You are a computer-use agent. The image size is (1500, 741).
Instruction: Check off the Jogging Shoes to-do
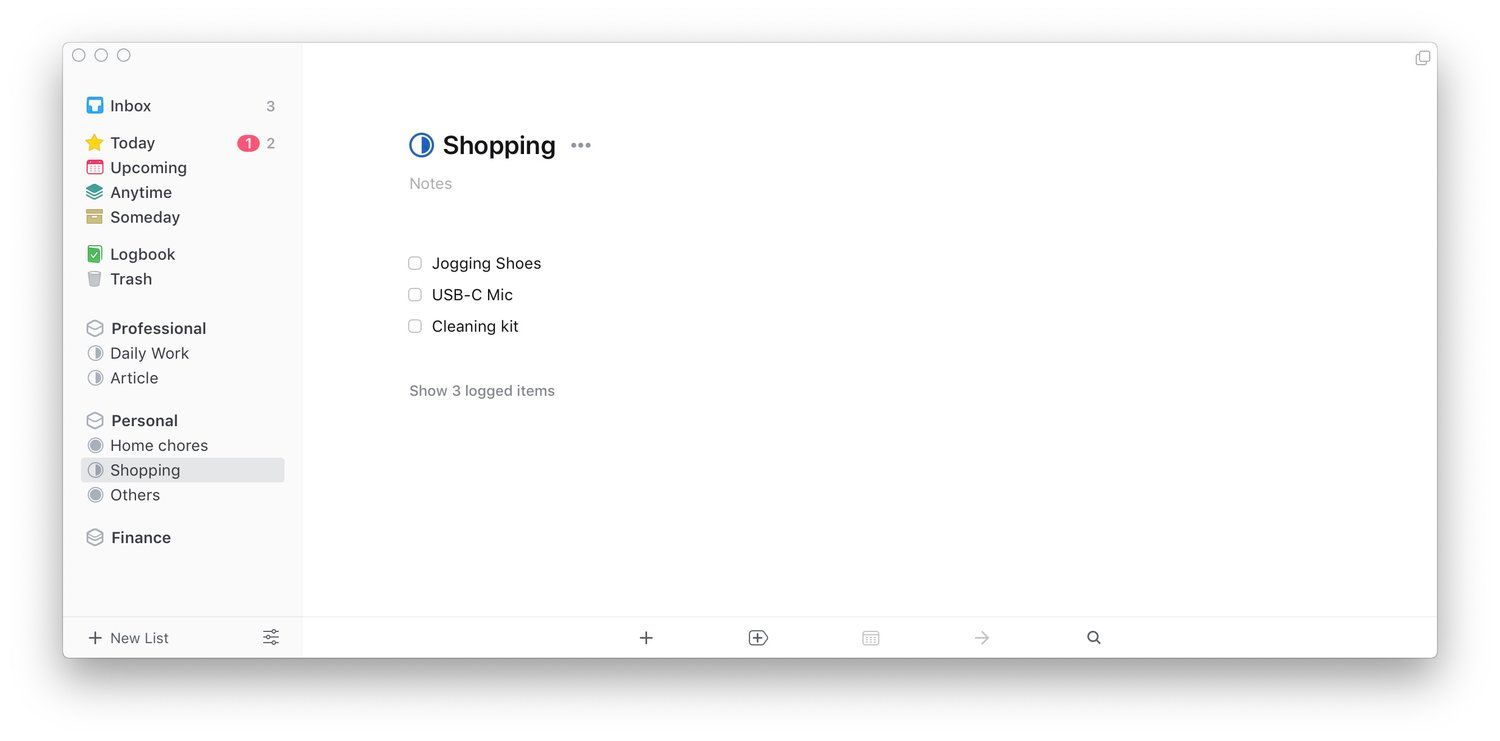(415, 264)
